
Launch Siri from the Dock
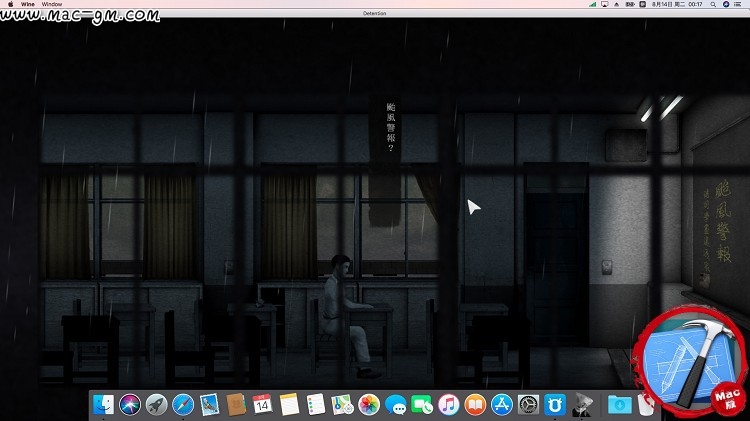point(130,405)
